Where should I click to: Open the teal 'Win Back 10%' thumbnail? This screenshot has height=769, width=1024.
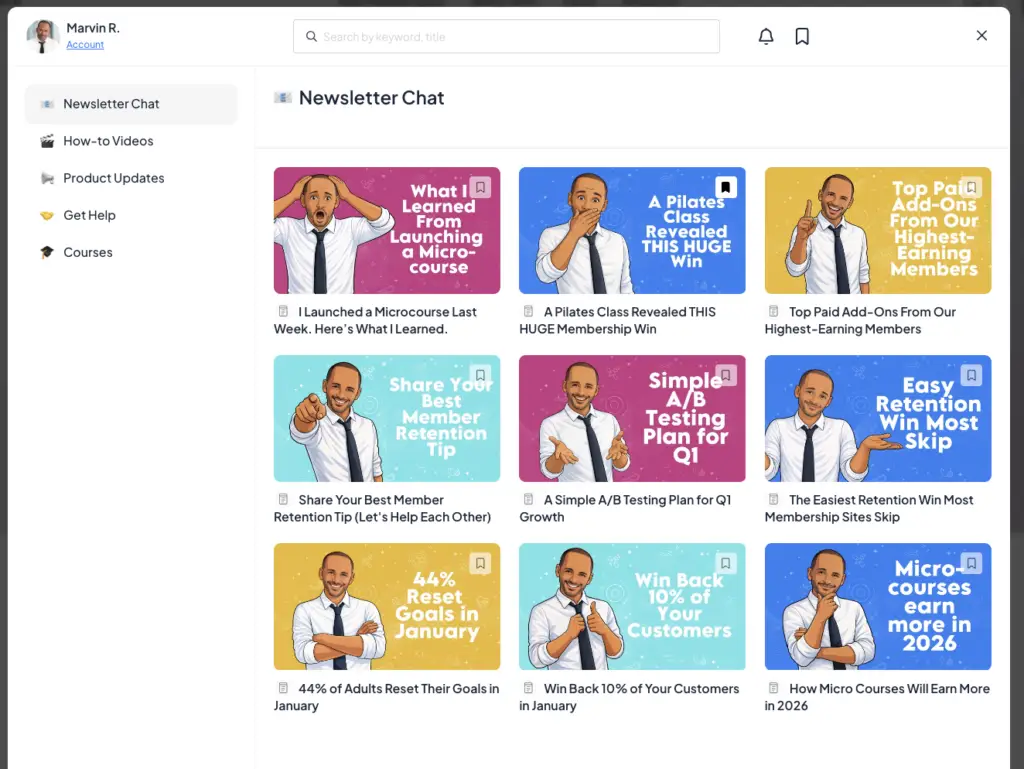632,606
